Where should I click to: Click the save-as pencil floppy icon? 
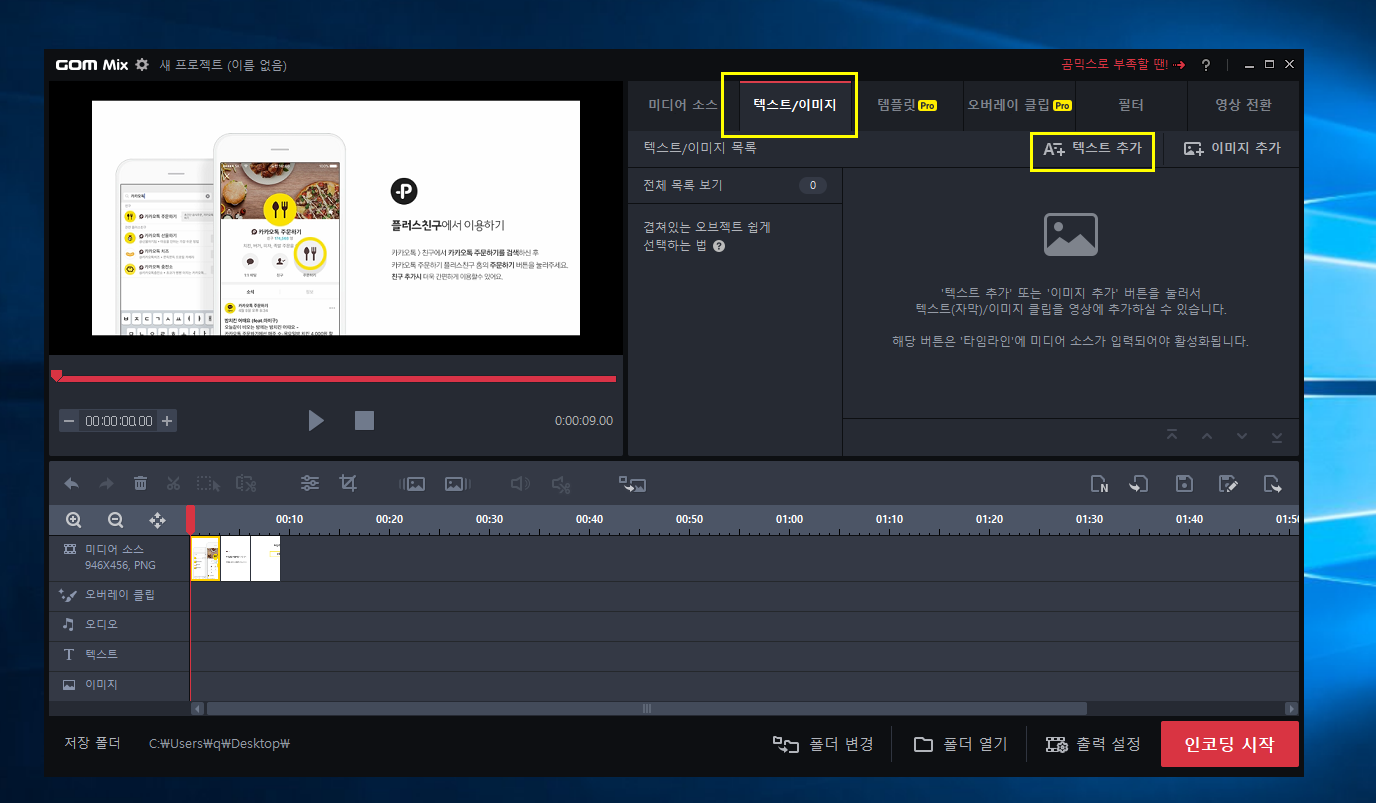click(1229, 484)
